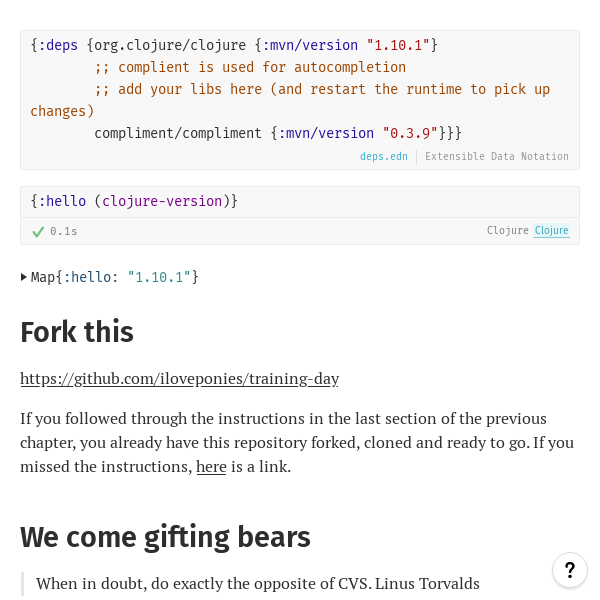The width and height of the screenshot is (600, 600).
Task: Click the gray Clojure language label
Action: [507, 231]
